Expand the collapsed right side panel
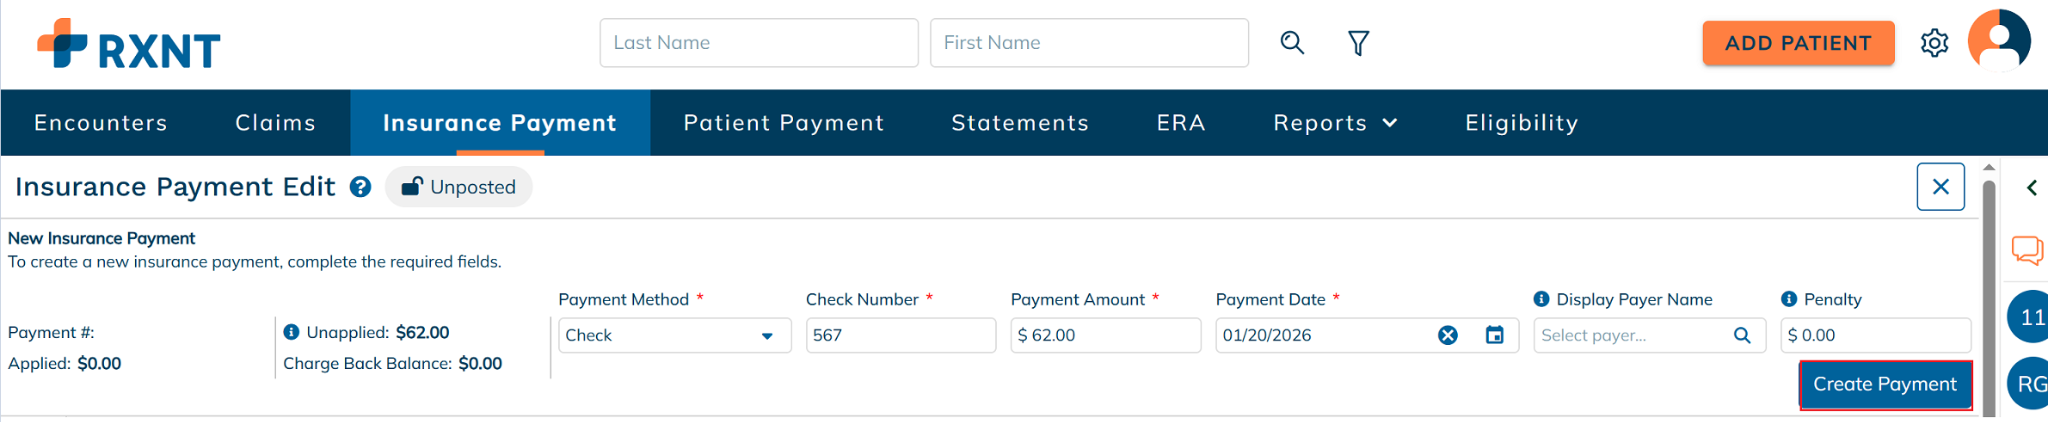The image size is (2048, 422). (x=2031, y=188)
